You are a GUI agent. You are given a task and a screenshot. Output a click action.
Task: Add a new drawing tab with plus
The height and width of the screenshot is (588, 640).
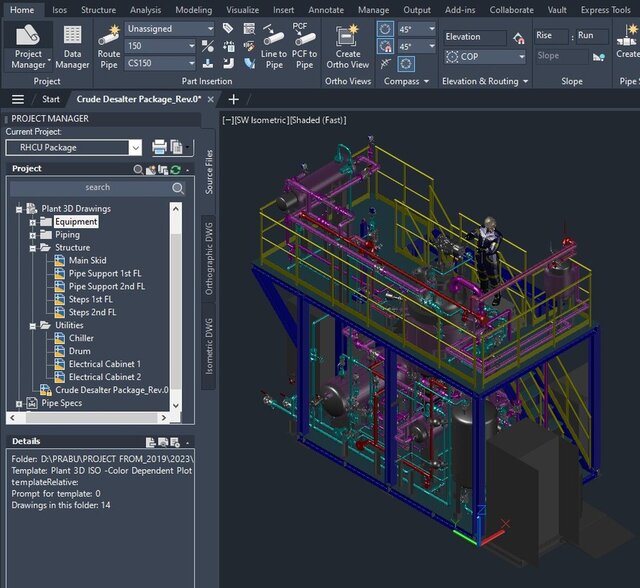[x=233, y=99]
